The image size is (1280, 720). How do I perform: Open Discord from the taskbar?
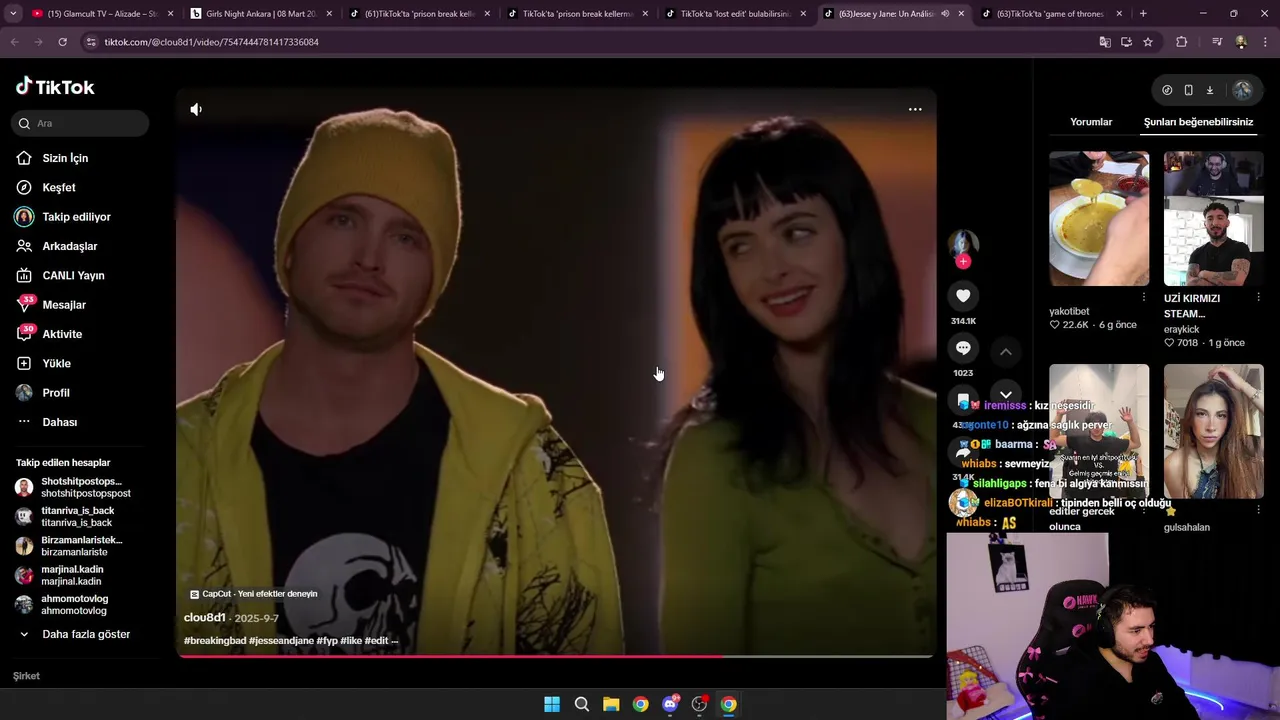(670, 704)
